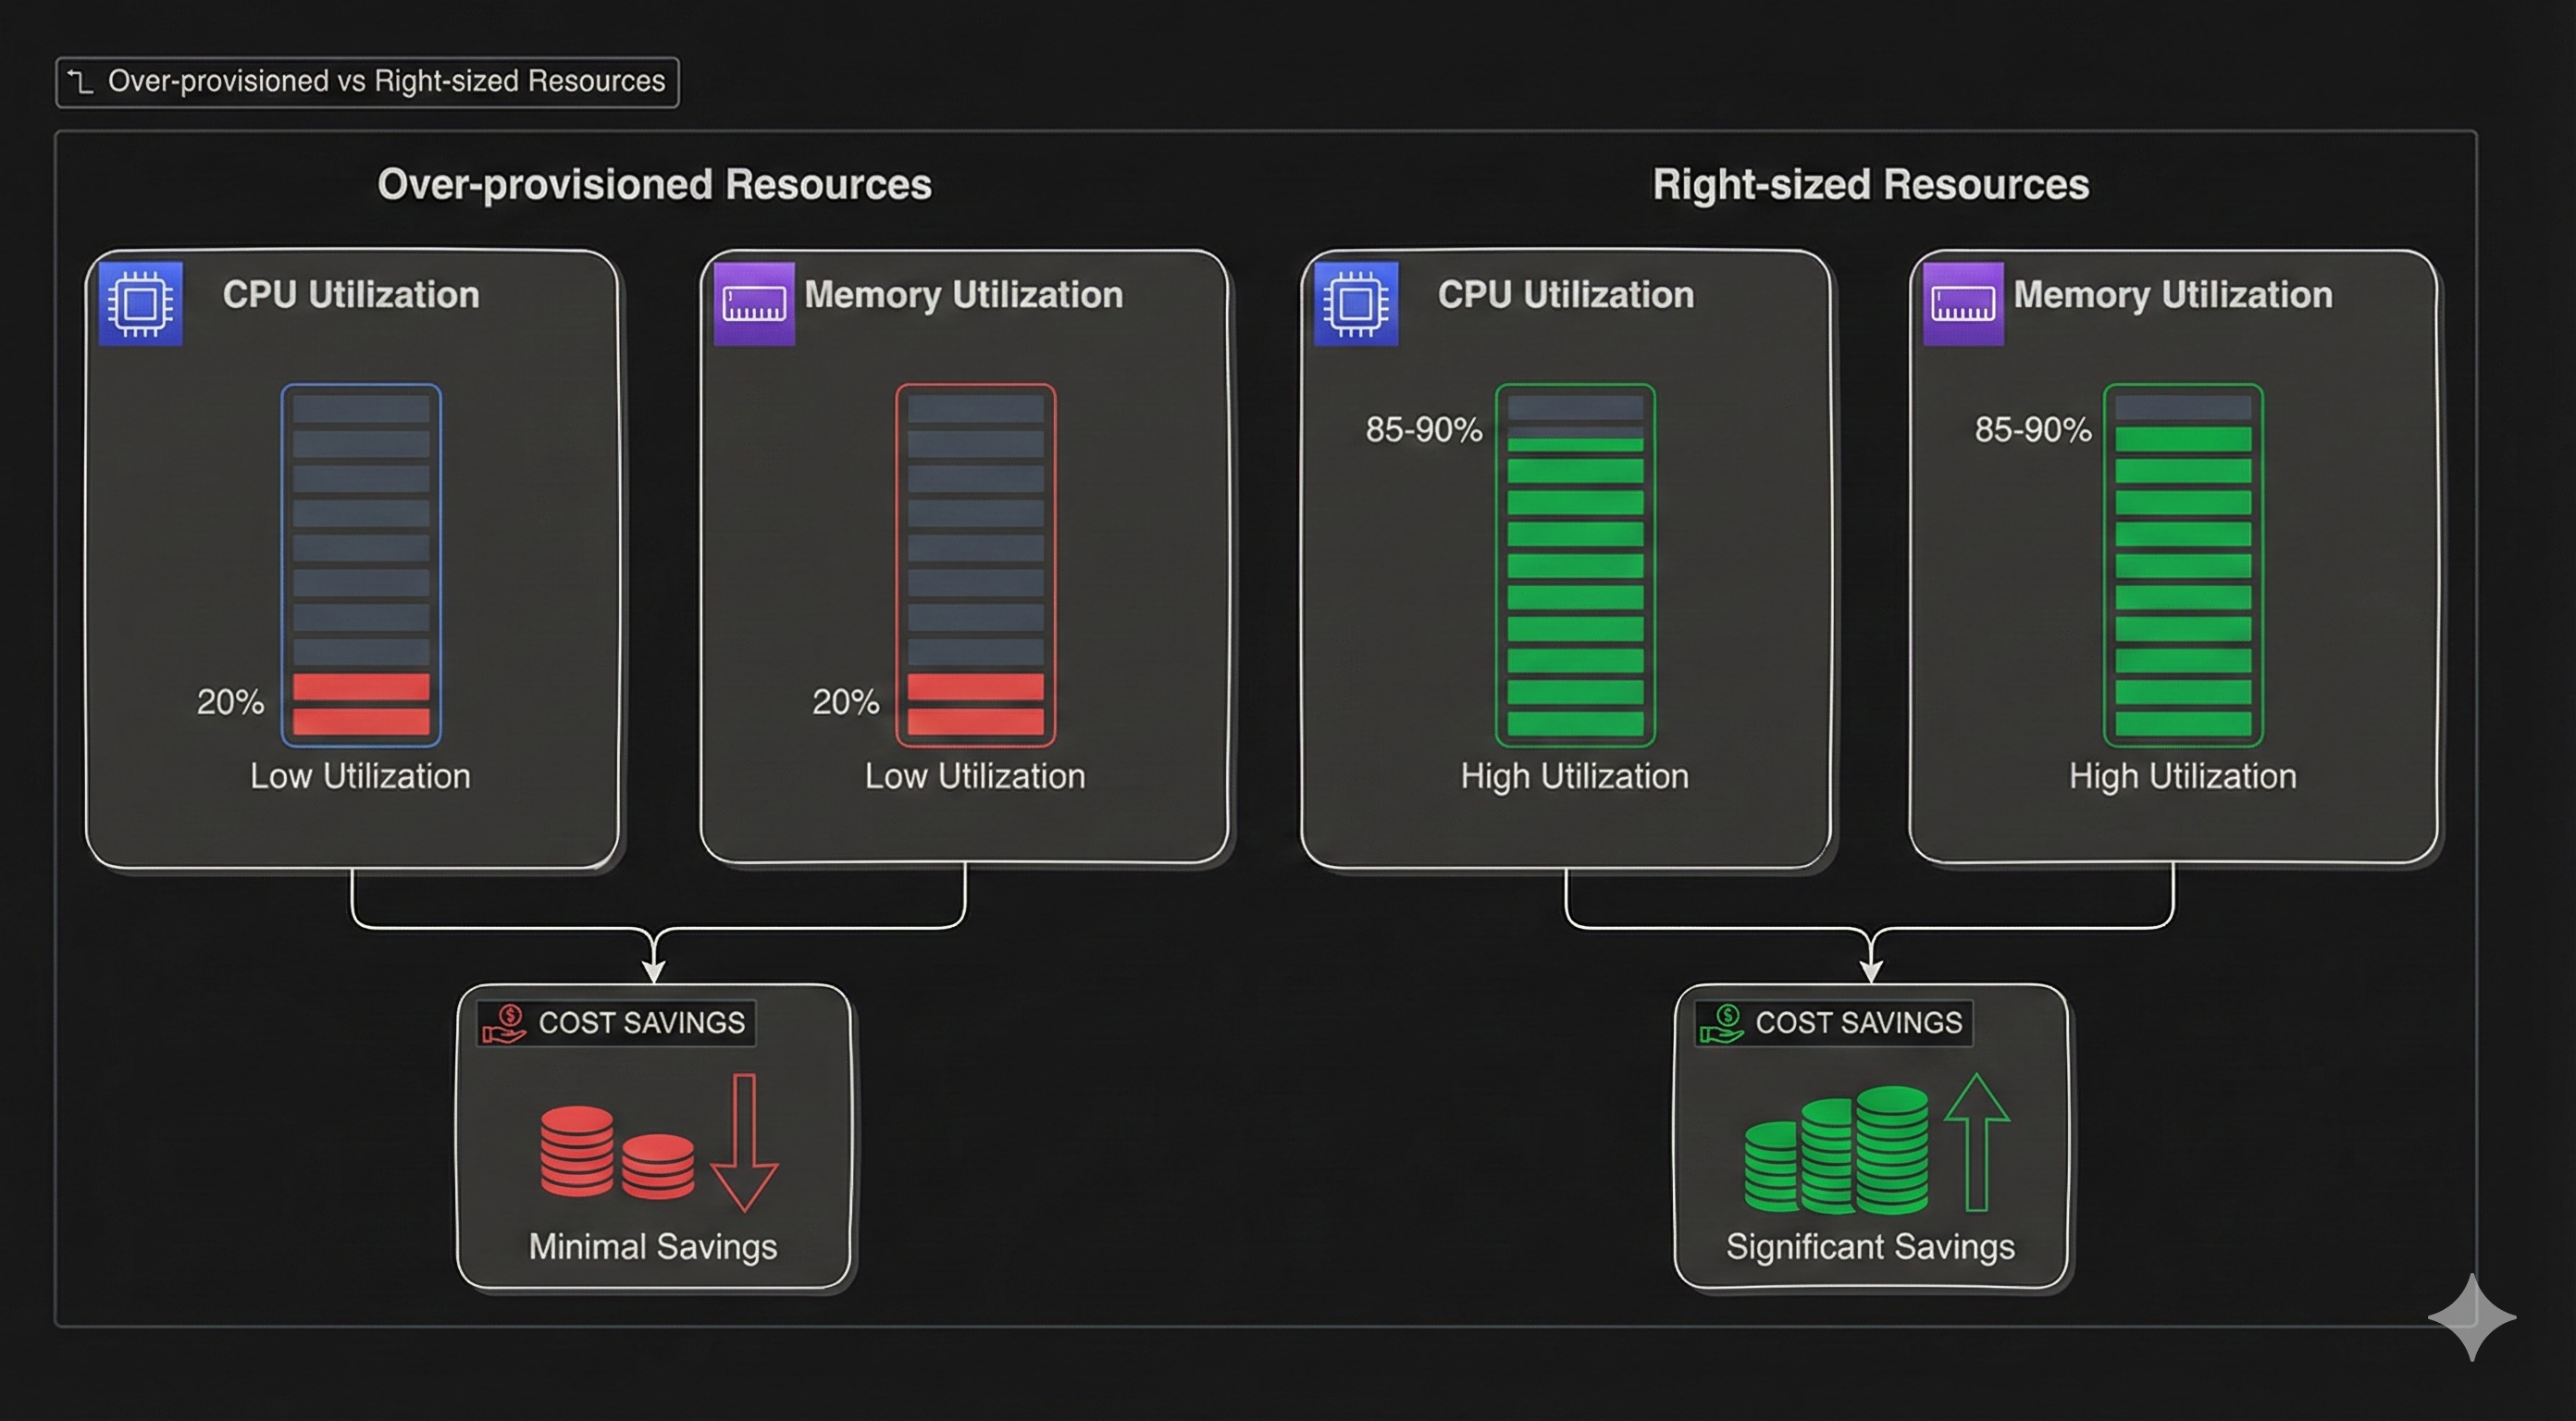Select the CPU chip icon under Over-provisioned Resources
This screenshot has height=1421, width=2576.
140,302
